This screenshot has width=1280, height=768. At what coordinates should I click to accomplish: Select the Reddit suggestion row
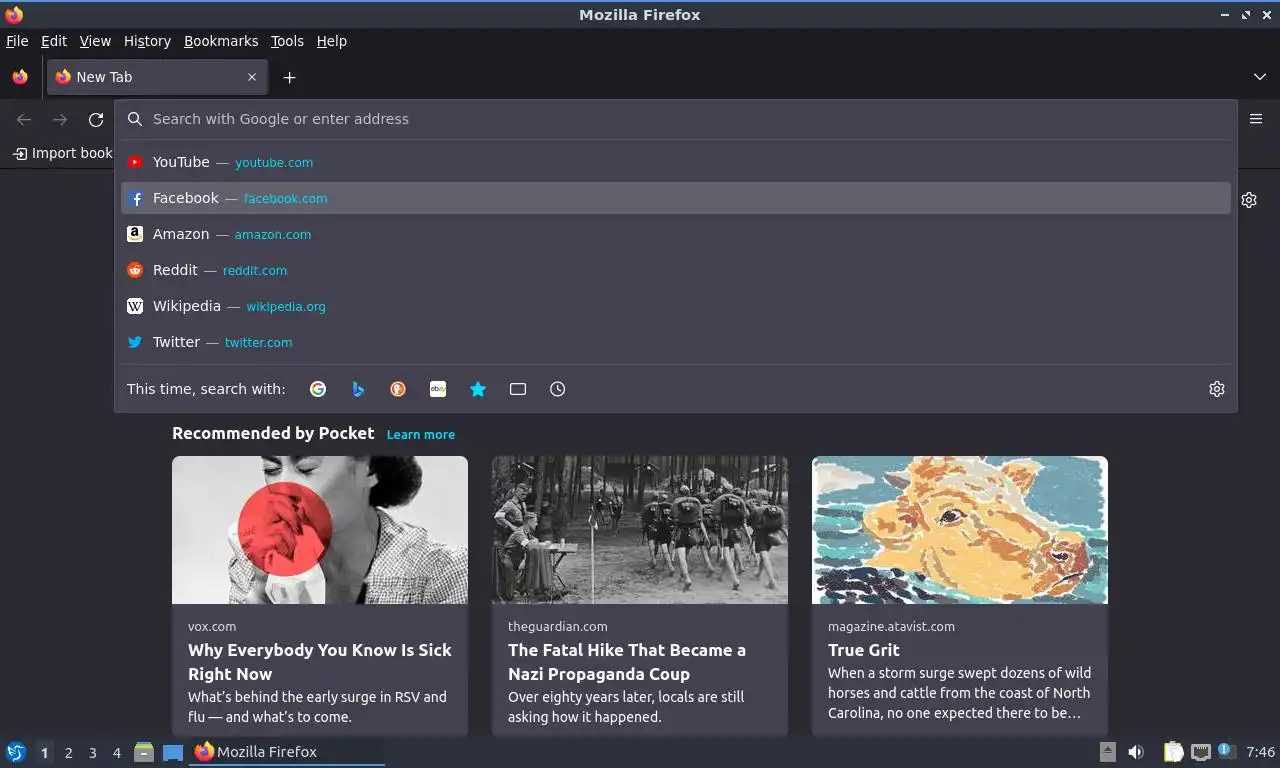(676, 270)
